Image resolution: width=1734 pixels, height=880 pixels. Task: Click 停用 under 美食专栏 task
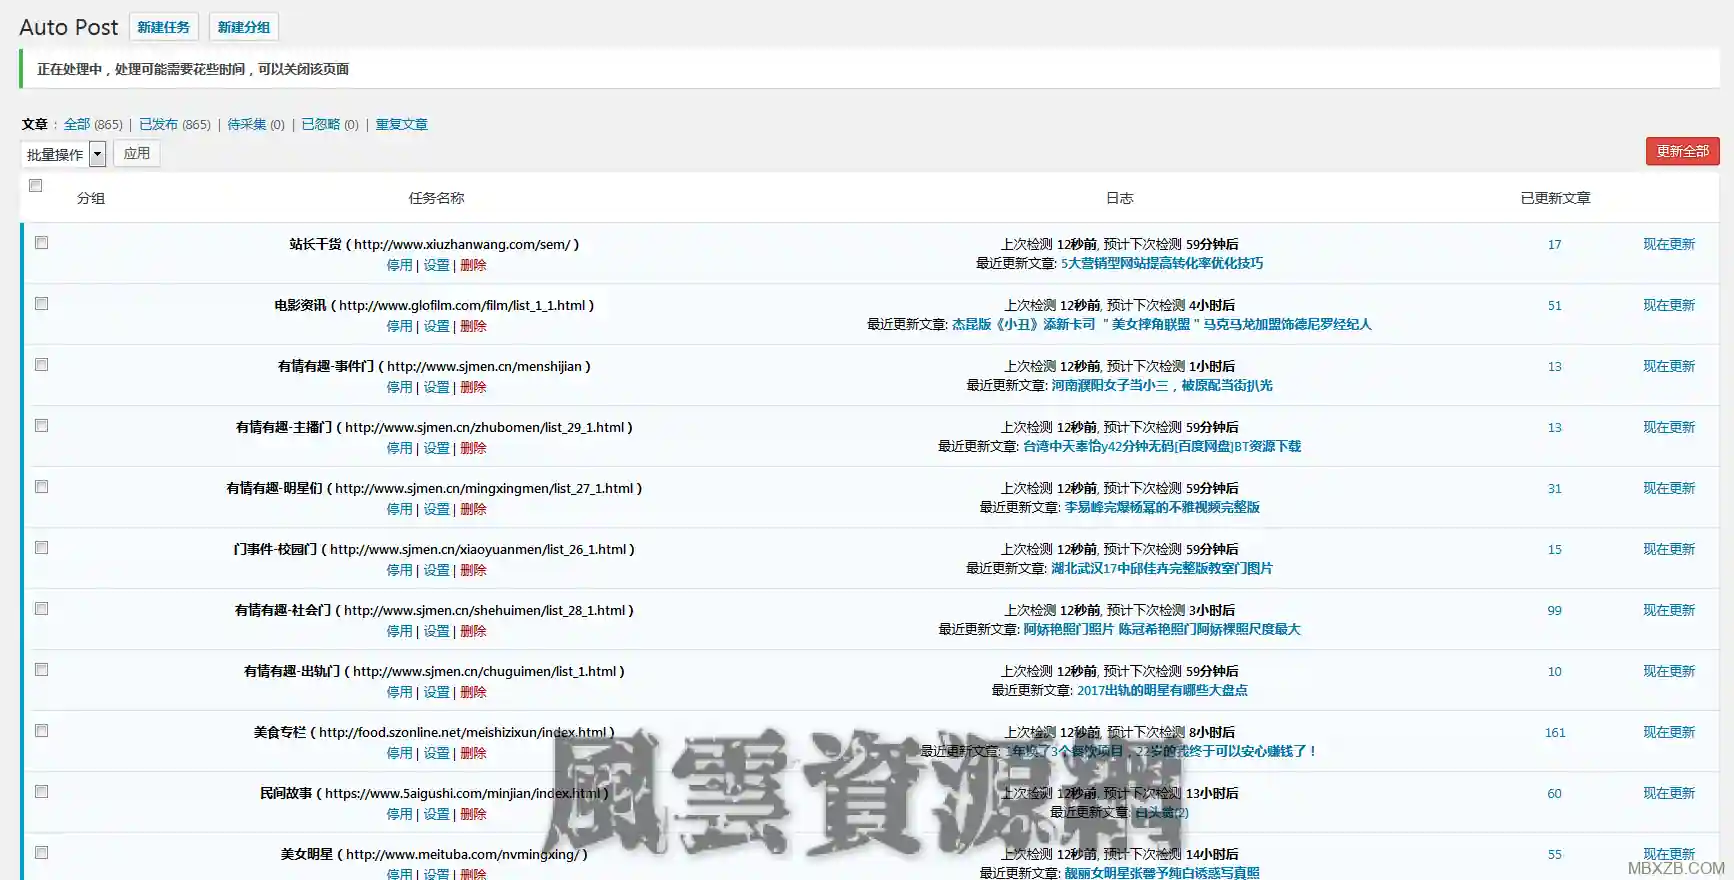(399, 753)
